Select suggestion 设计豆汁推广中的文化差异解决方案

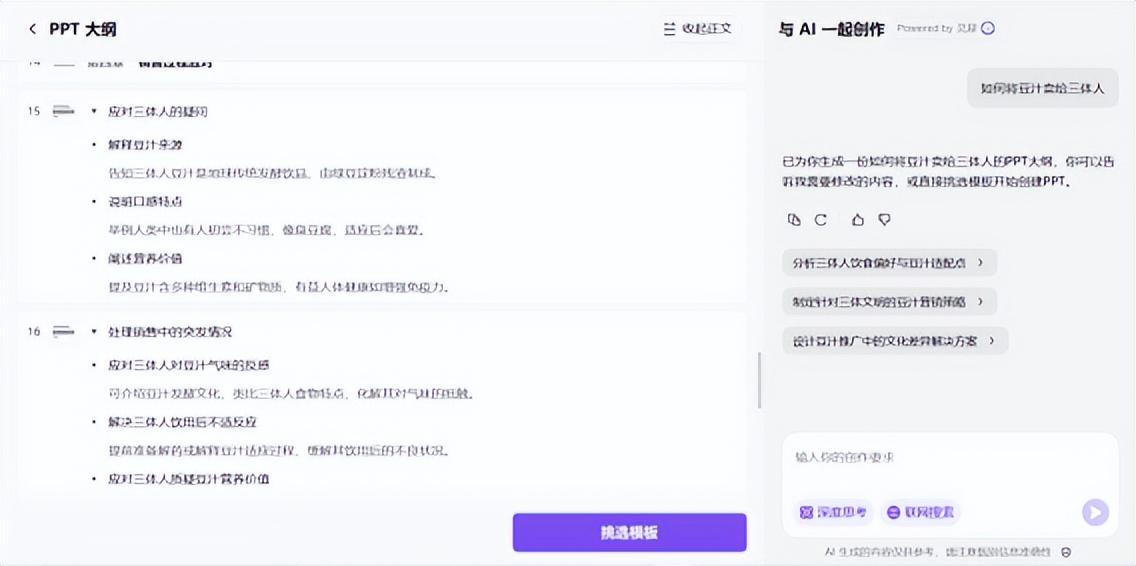894,340
